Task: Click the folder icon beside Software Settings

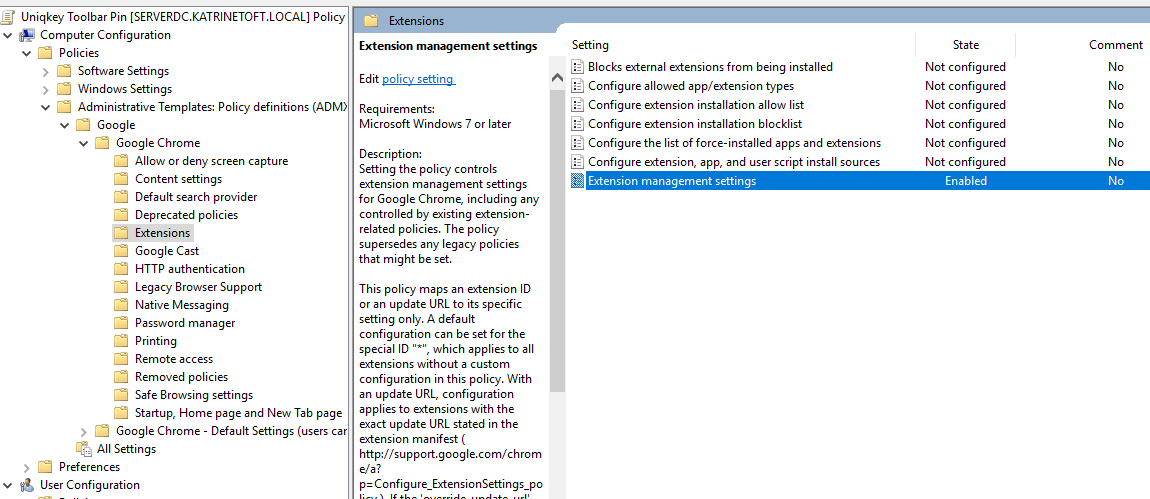Action: [64, 71]
